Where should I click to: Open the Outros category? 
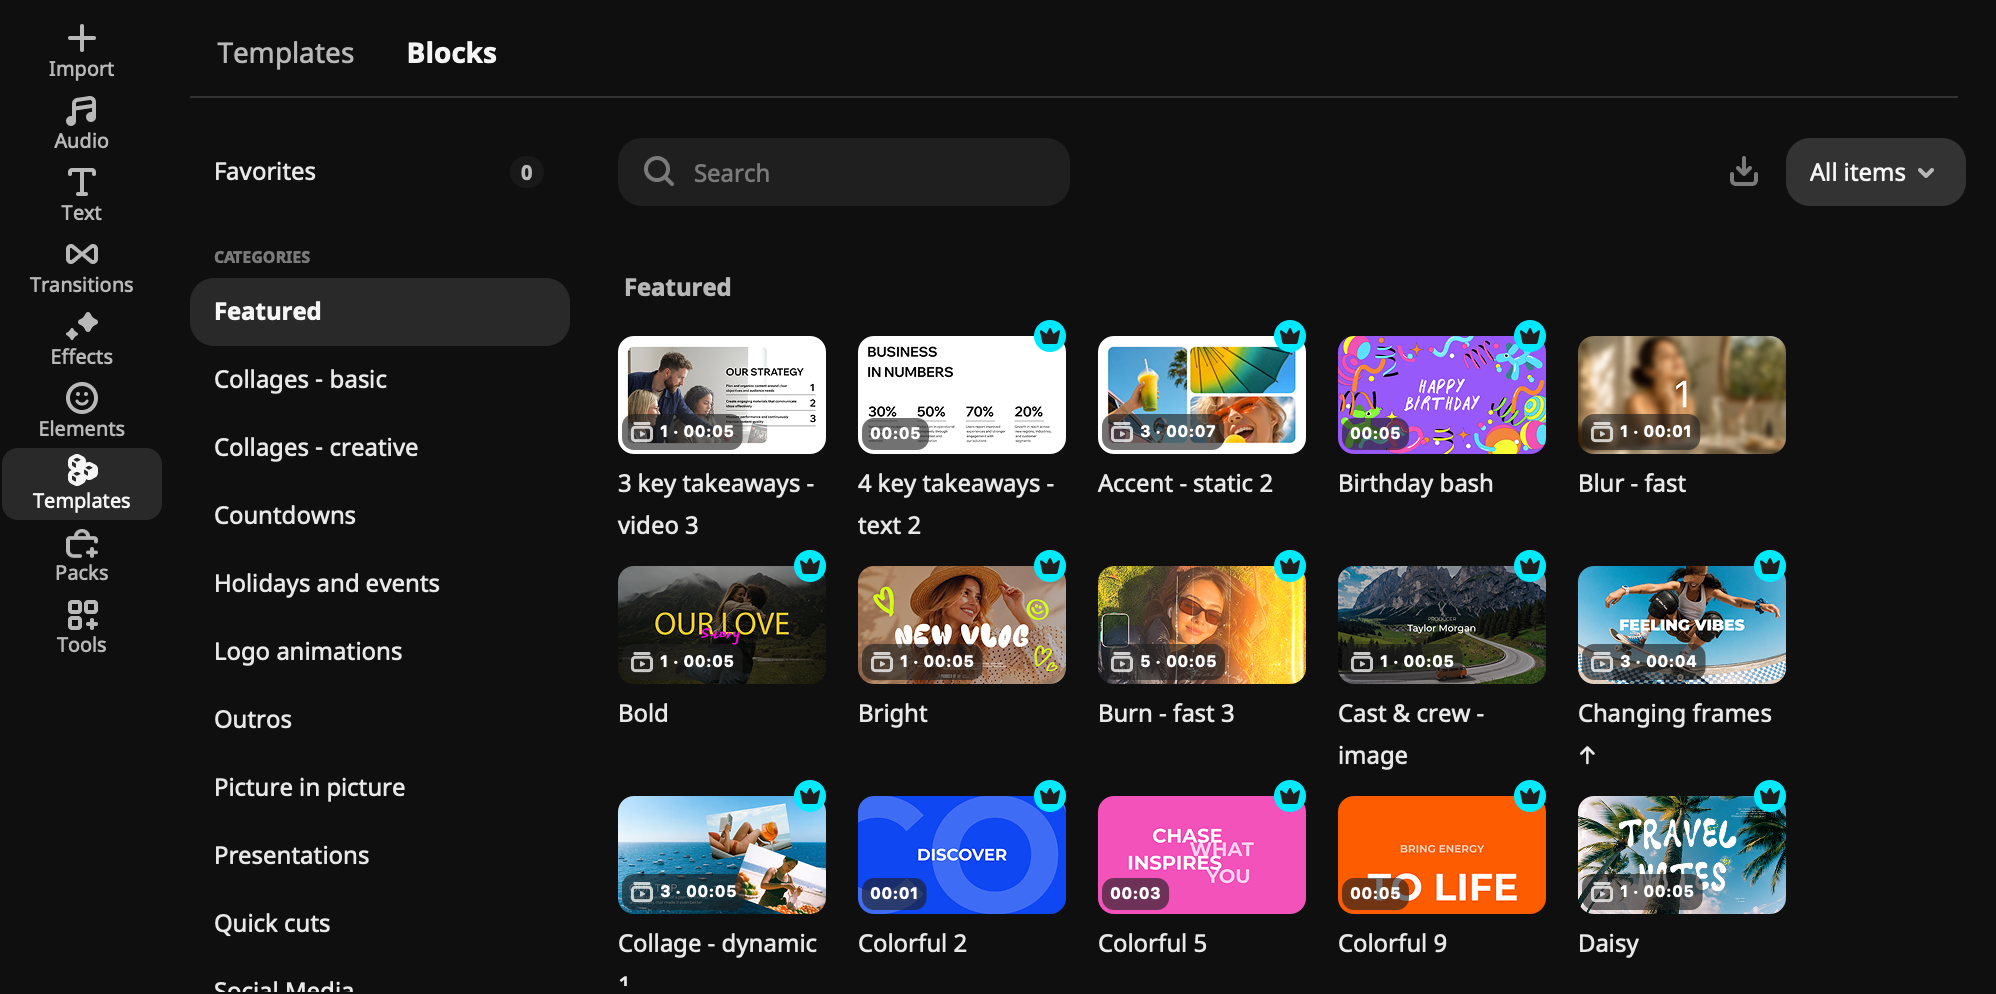[x=380, y=720]
